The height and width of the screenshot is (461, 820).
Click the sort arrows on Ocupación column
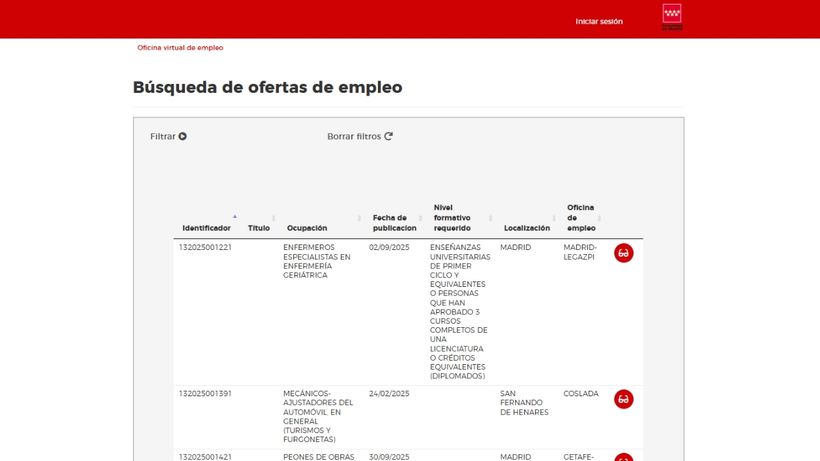click(359, 218)
